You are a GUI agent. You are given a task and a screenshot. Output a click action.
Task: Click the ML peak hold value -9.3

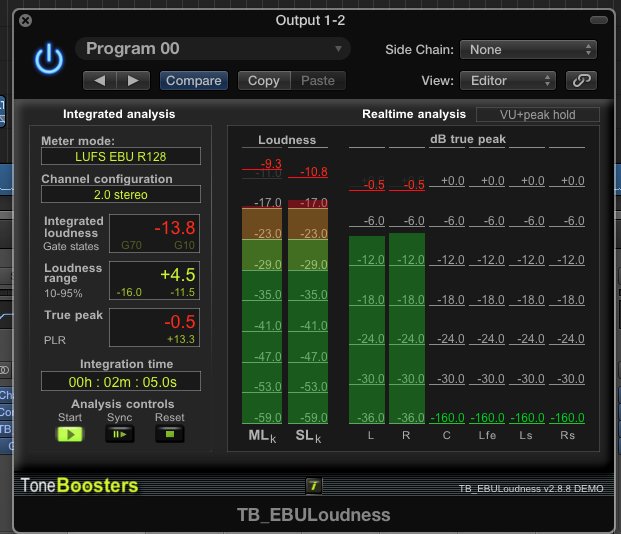click(x=271, y=163)
